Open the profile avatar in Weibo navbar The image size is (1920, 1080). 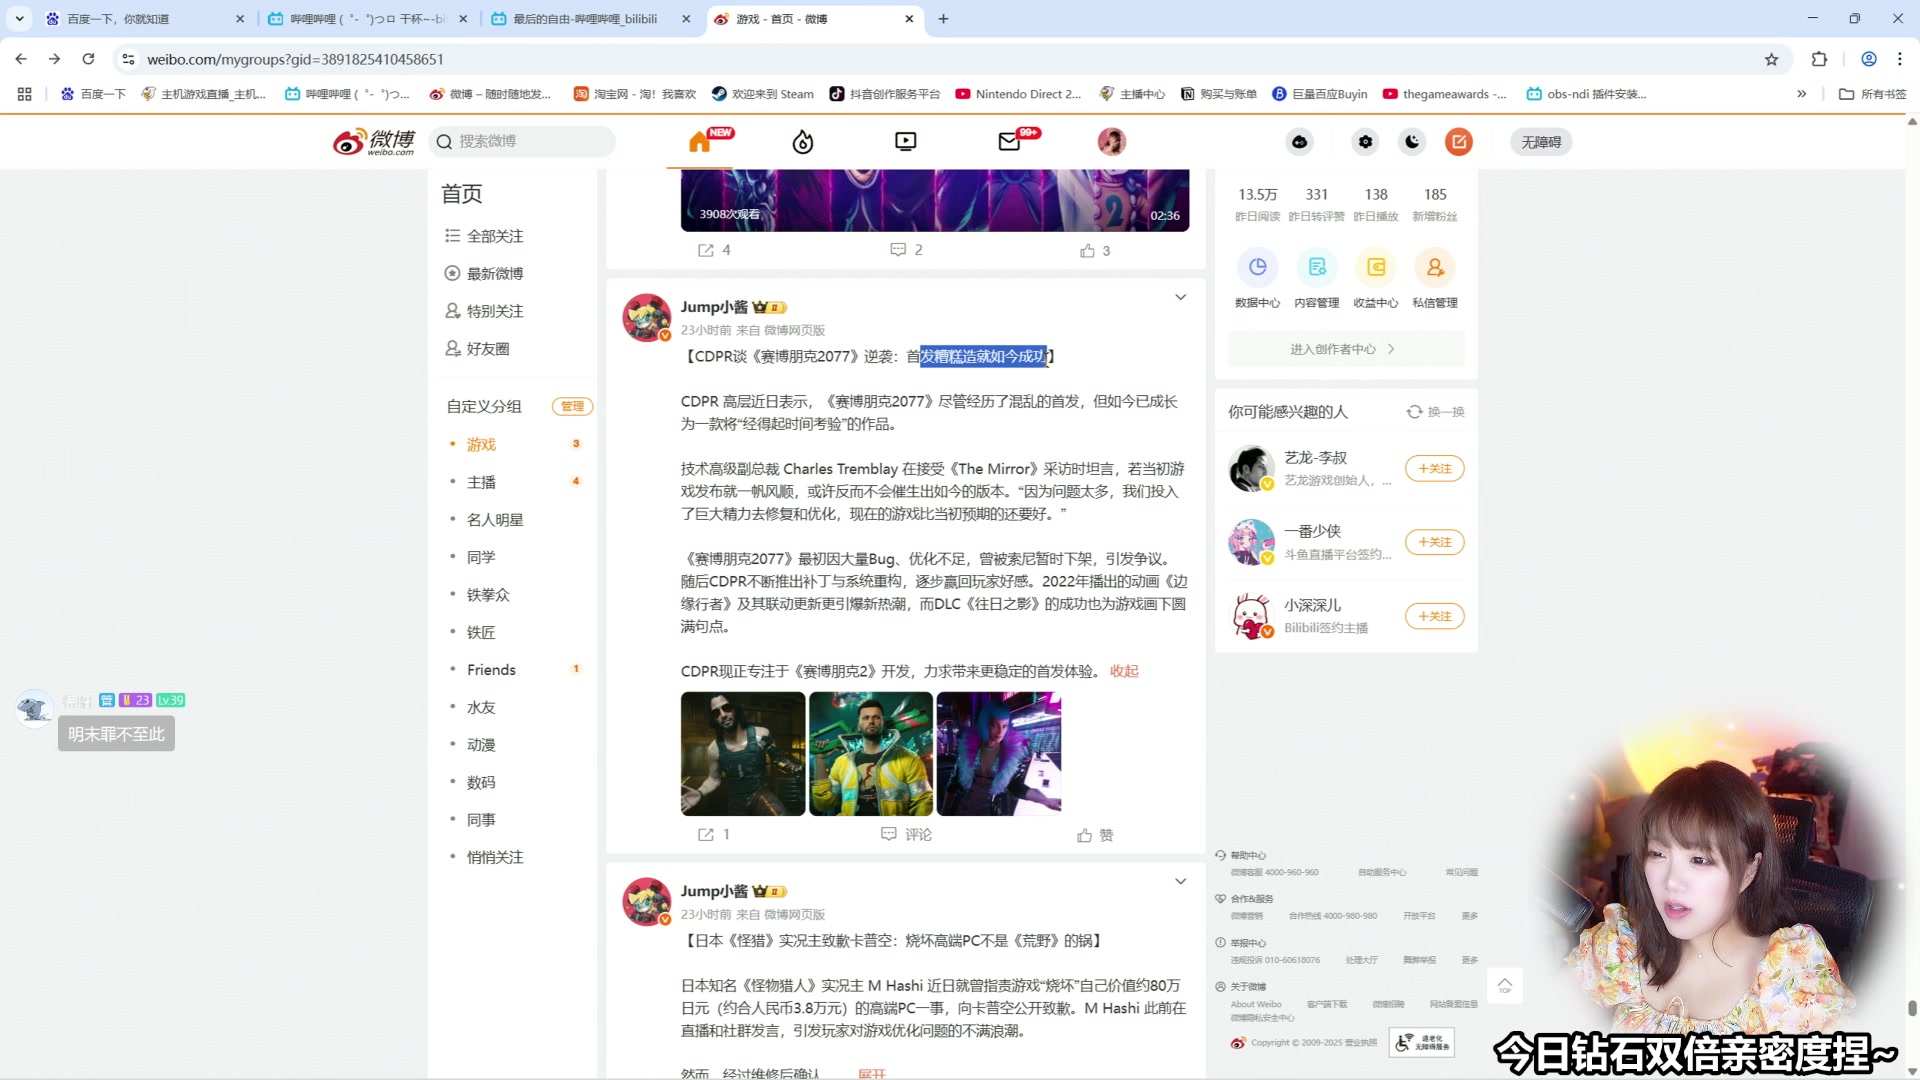pos(1112,142)
